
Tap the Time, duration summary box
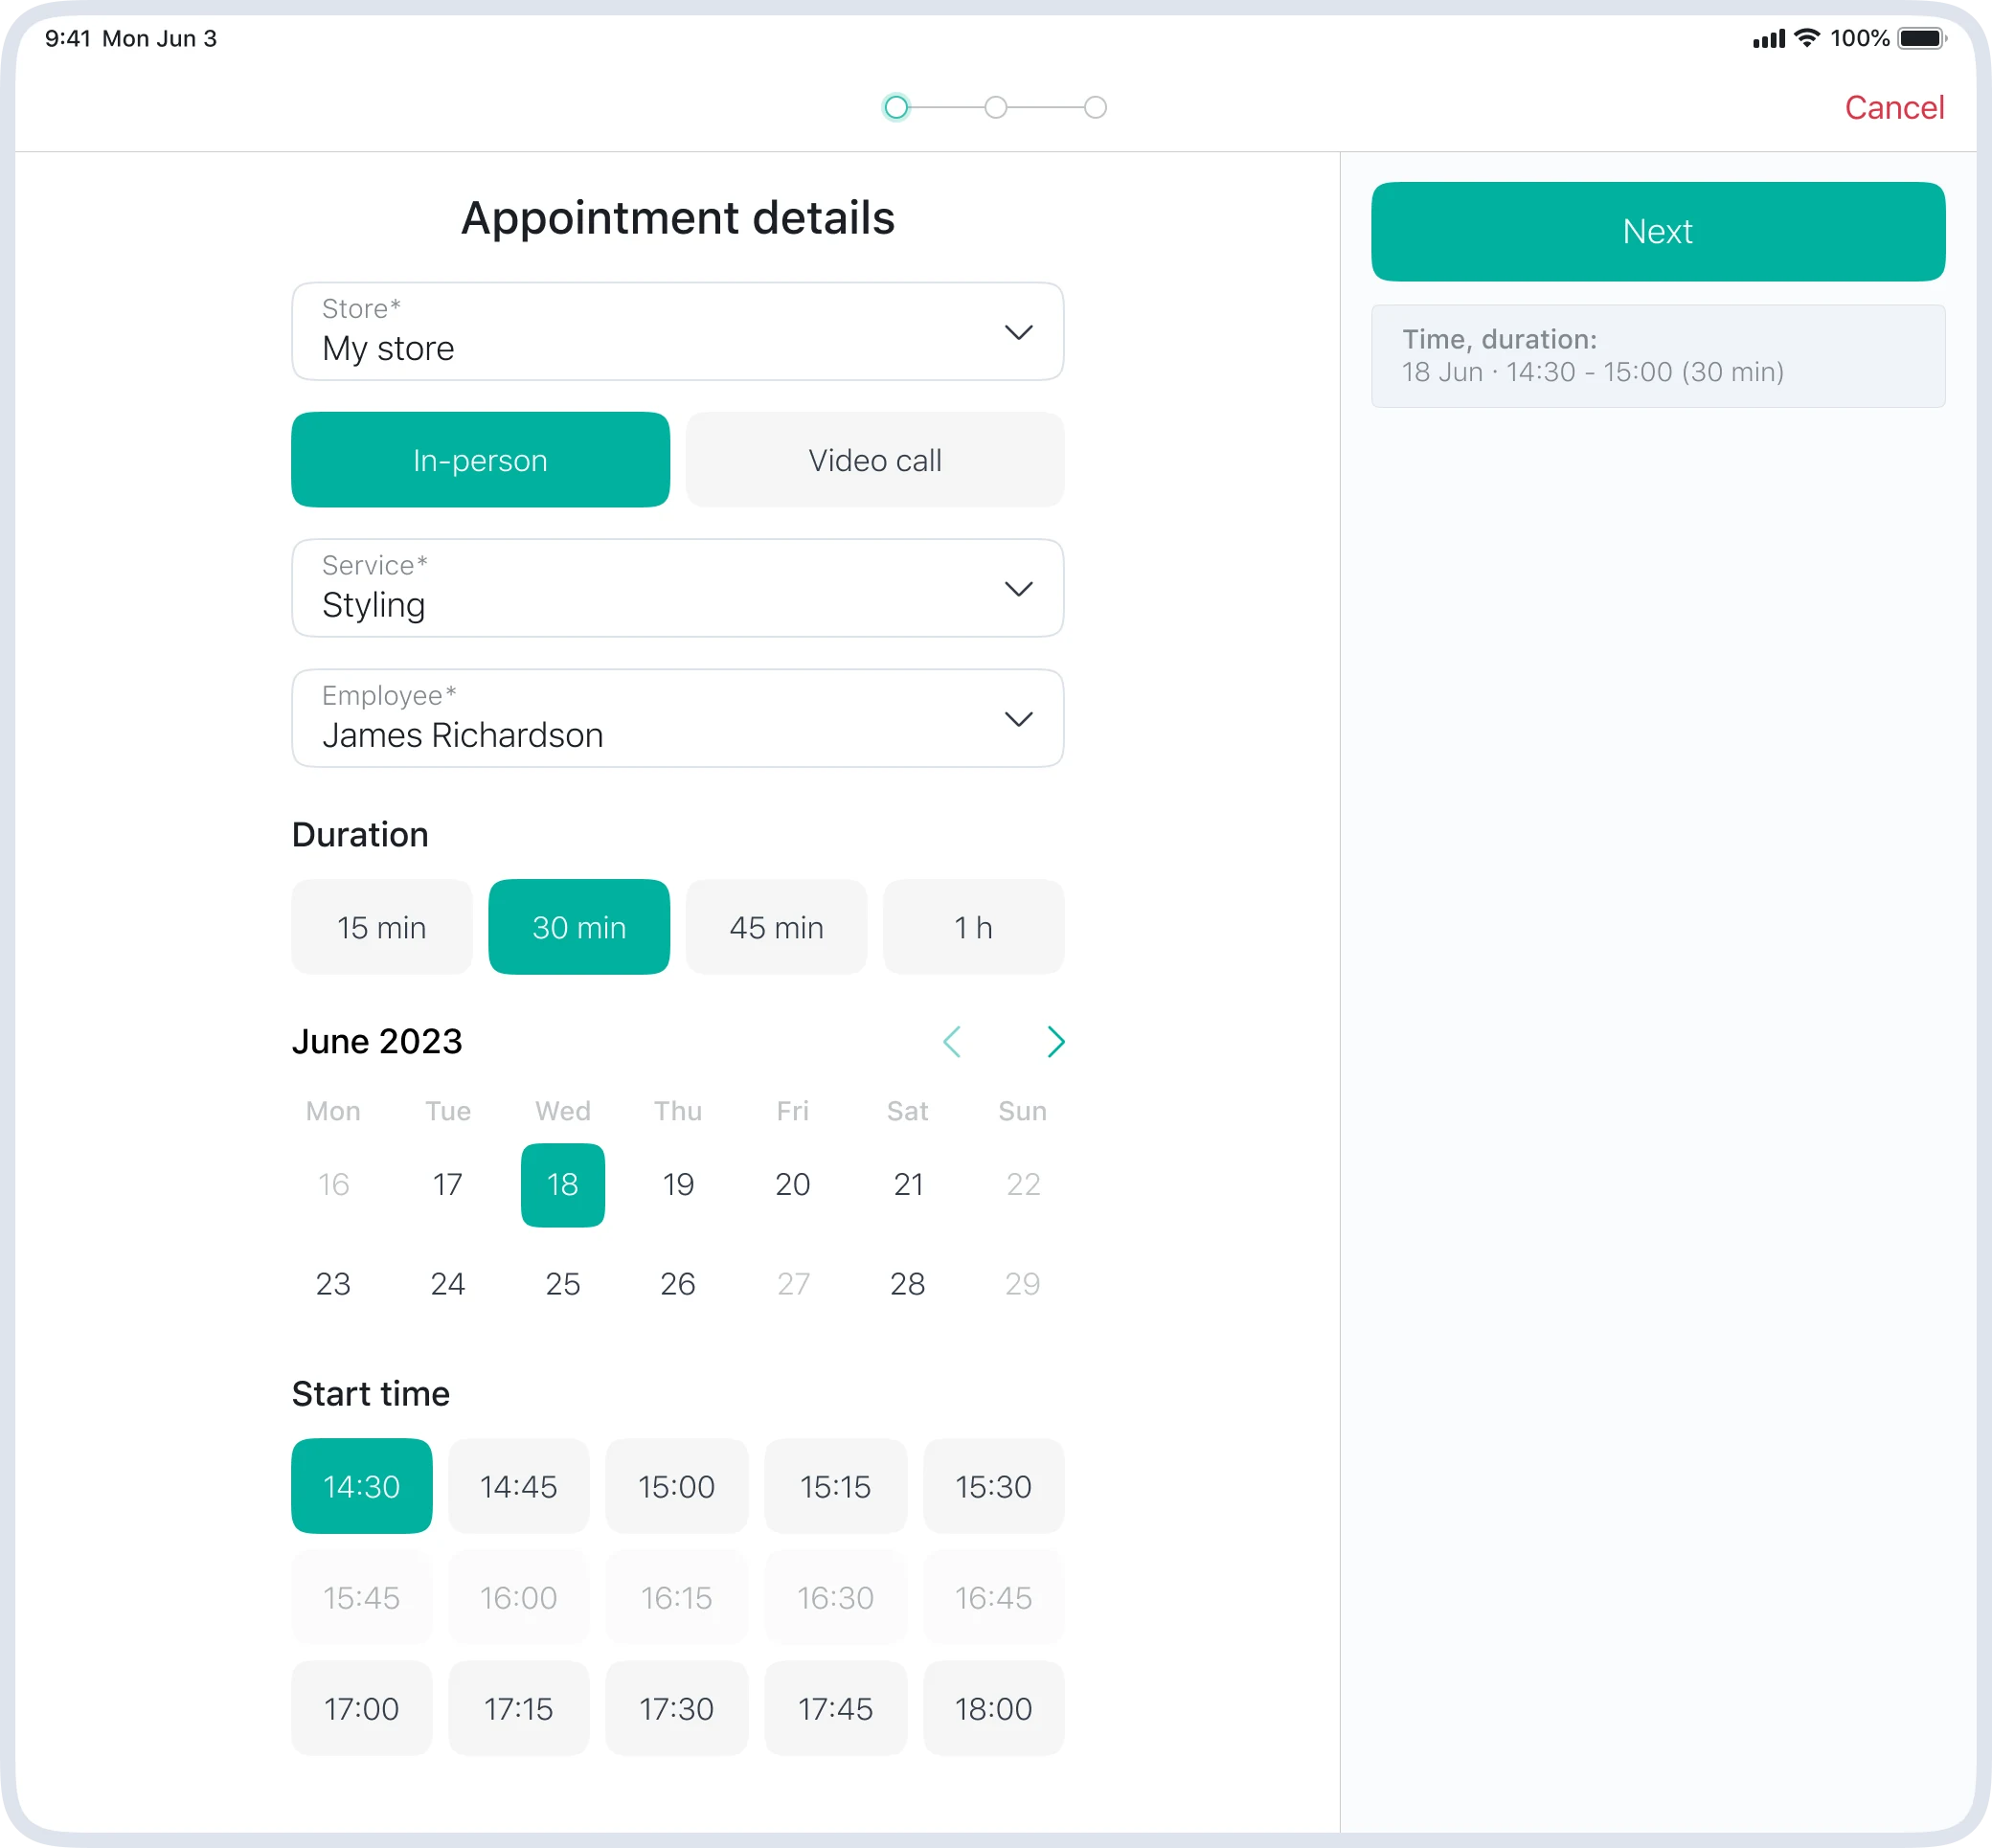1658,356
